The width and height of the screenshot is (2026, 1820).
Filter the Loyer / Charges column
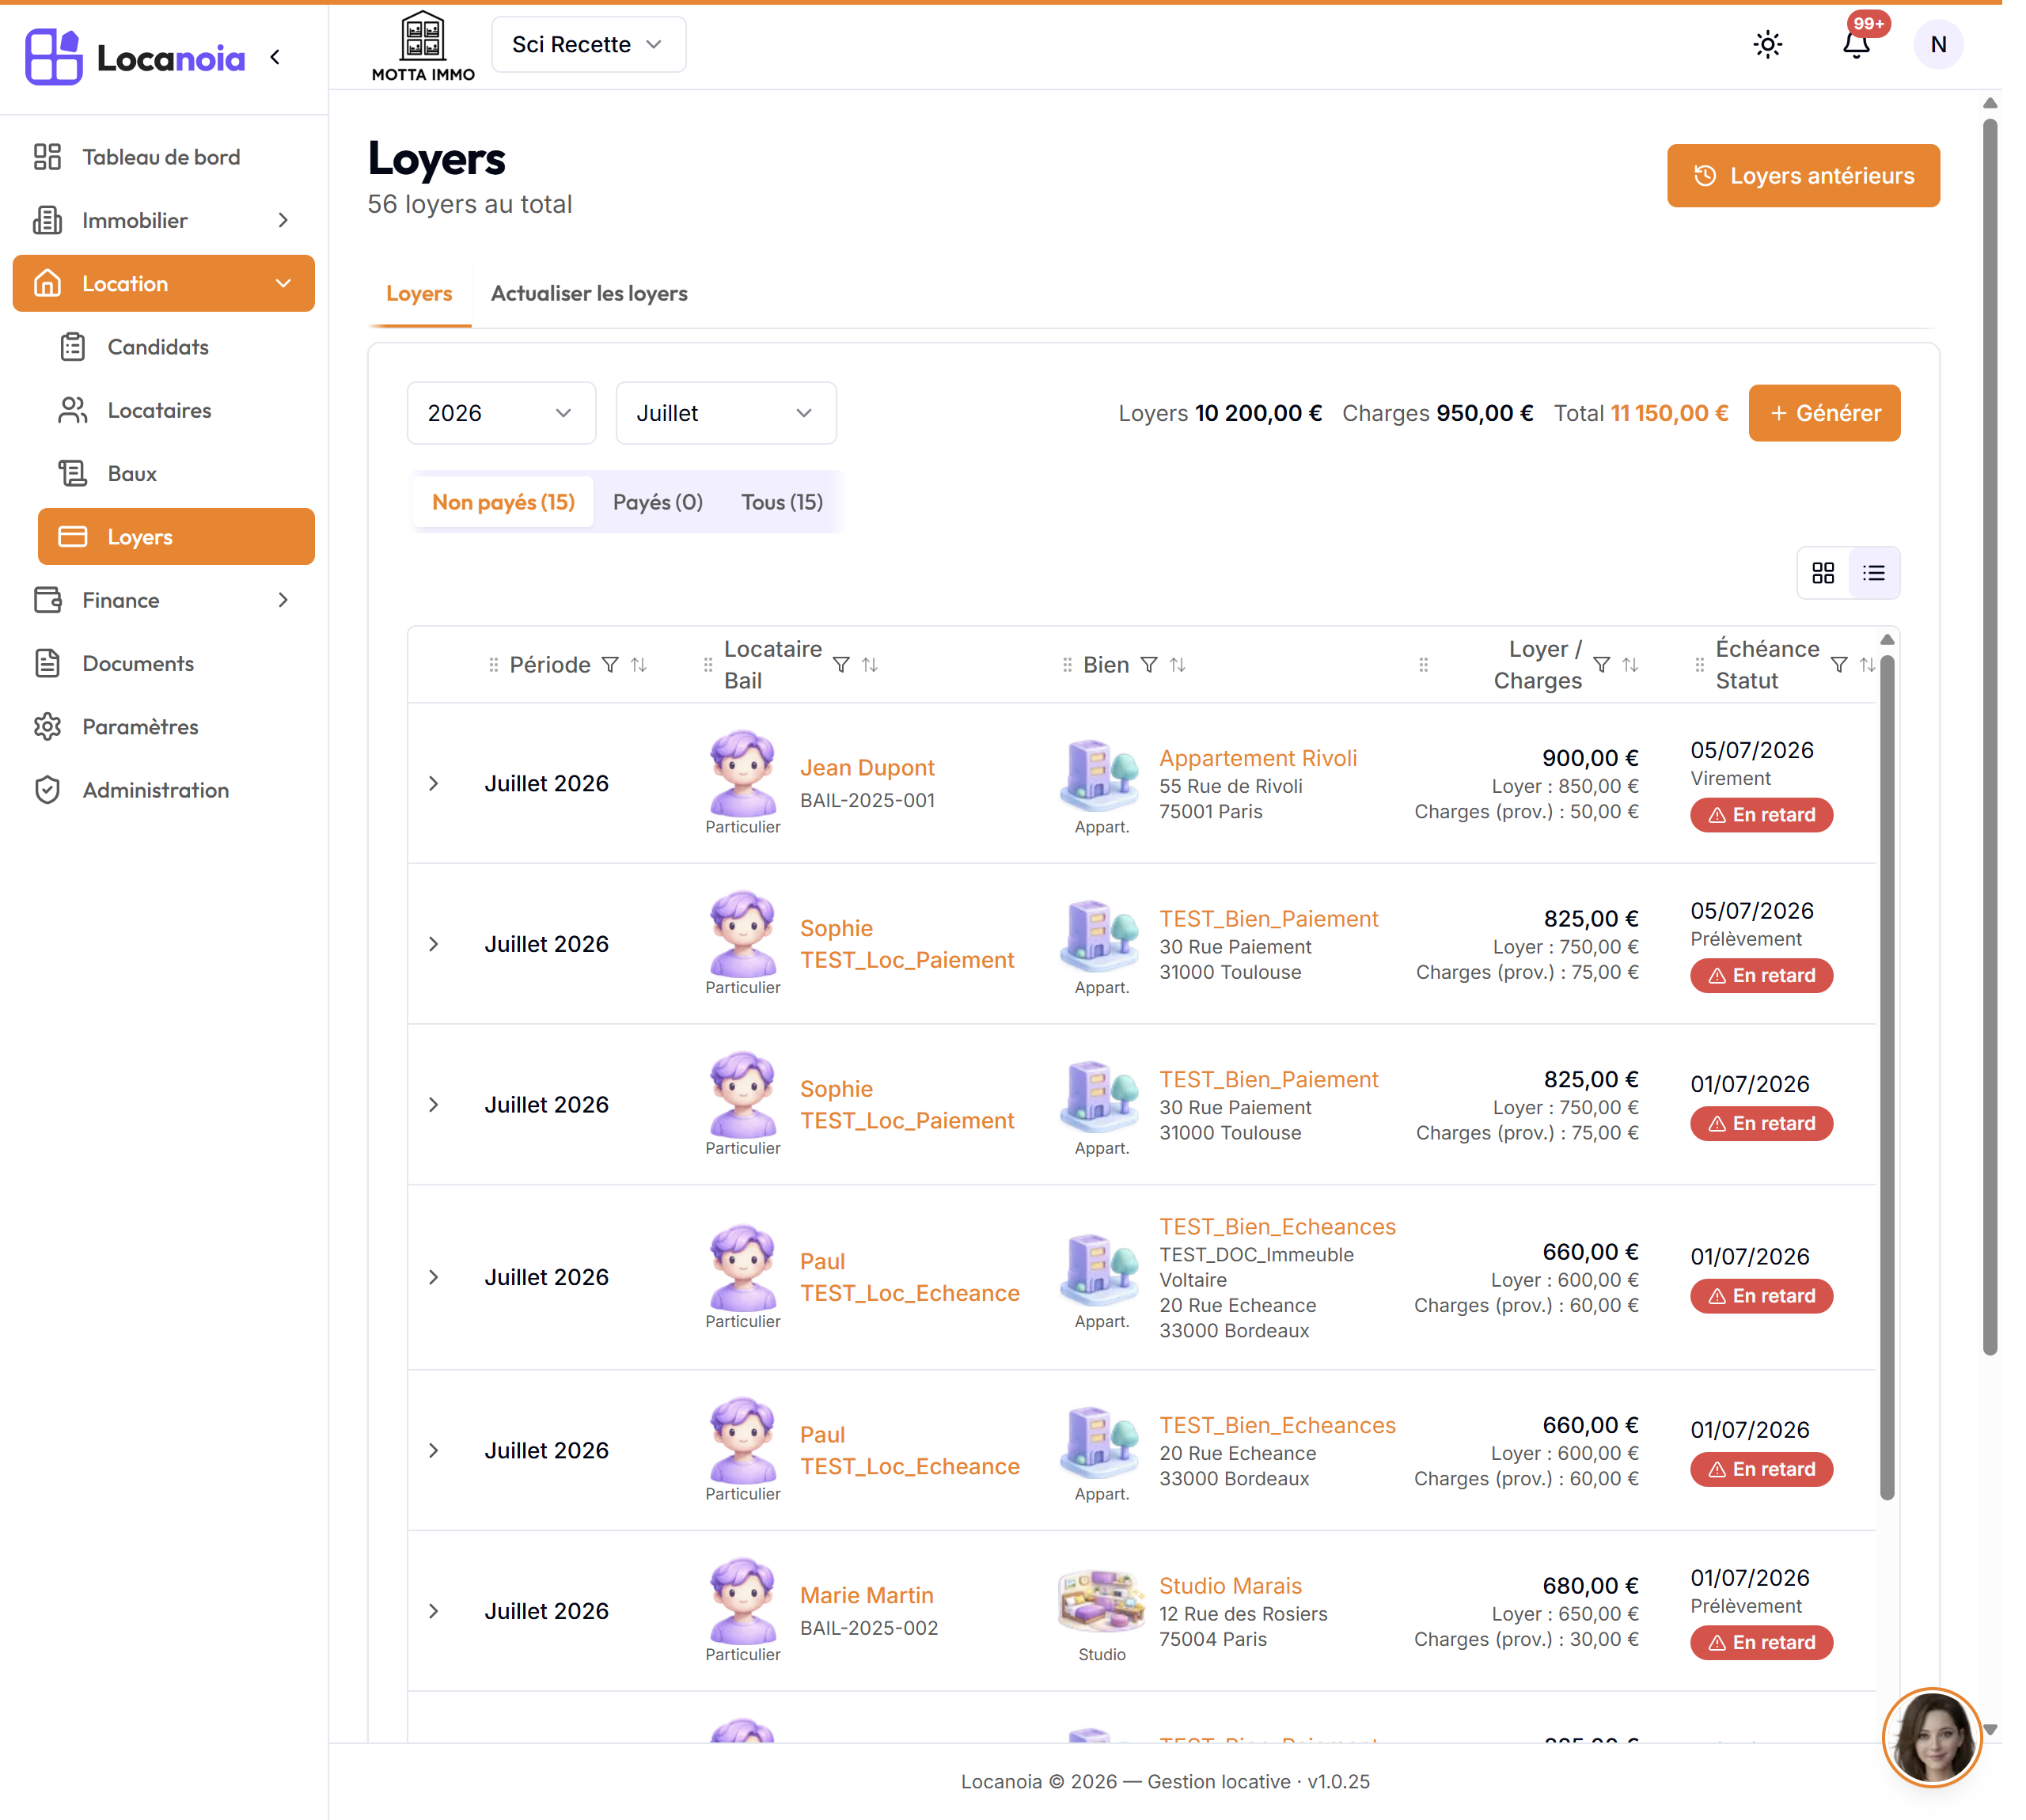click(1601, 665)
